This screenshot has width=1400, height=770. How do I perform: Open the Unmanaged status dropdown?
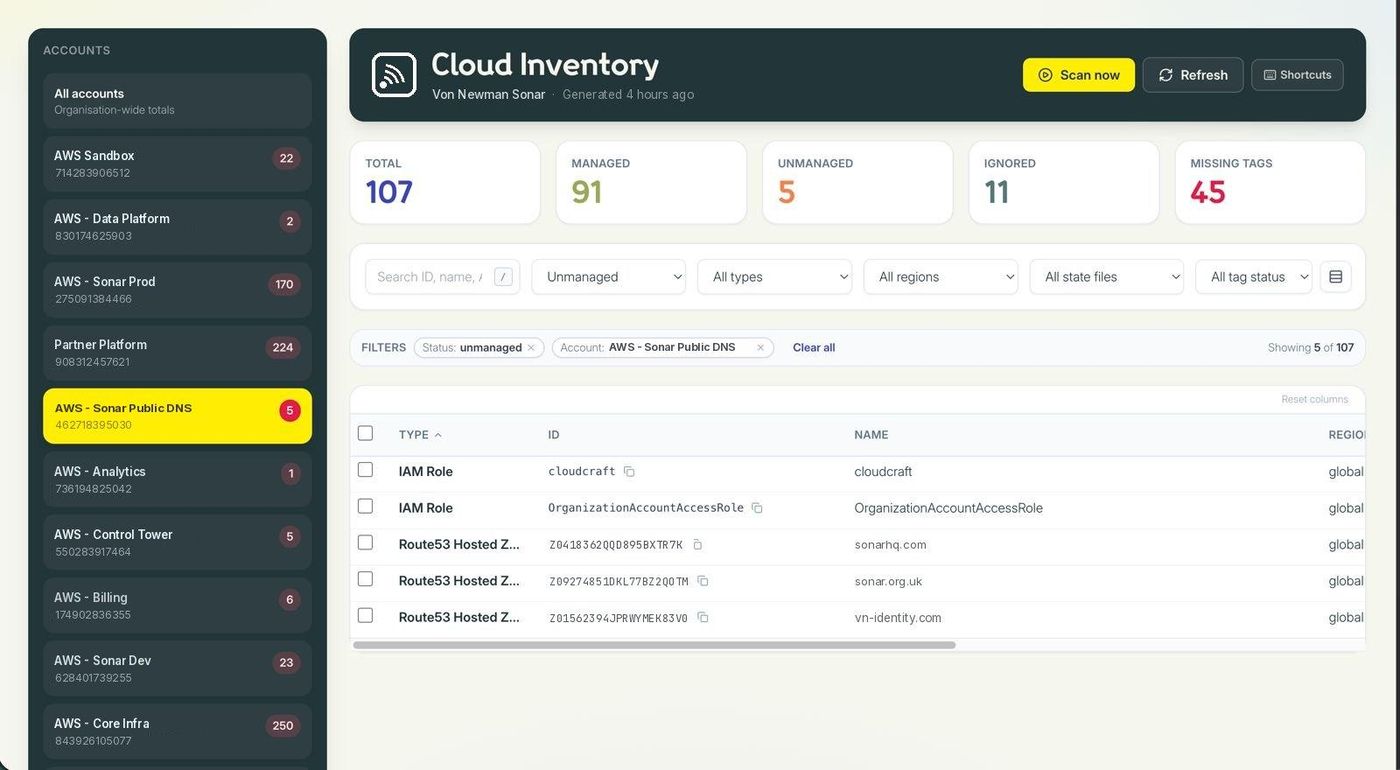pyautogui.click(x=608, y=277)
